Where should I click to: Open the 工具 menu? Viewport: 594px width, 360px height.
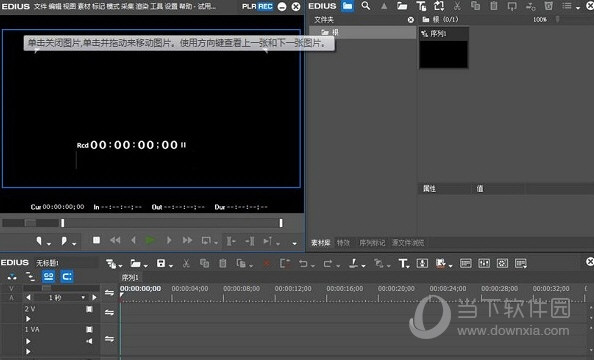tap(156, 6)
